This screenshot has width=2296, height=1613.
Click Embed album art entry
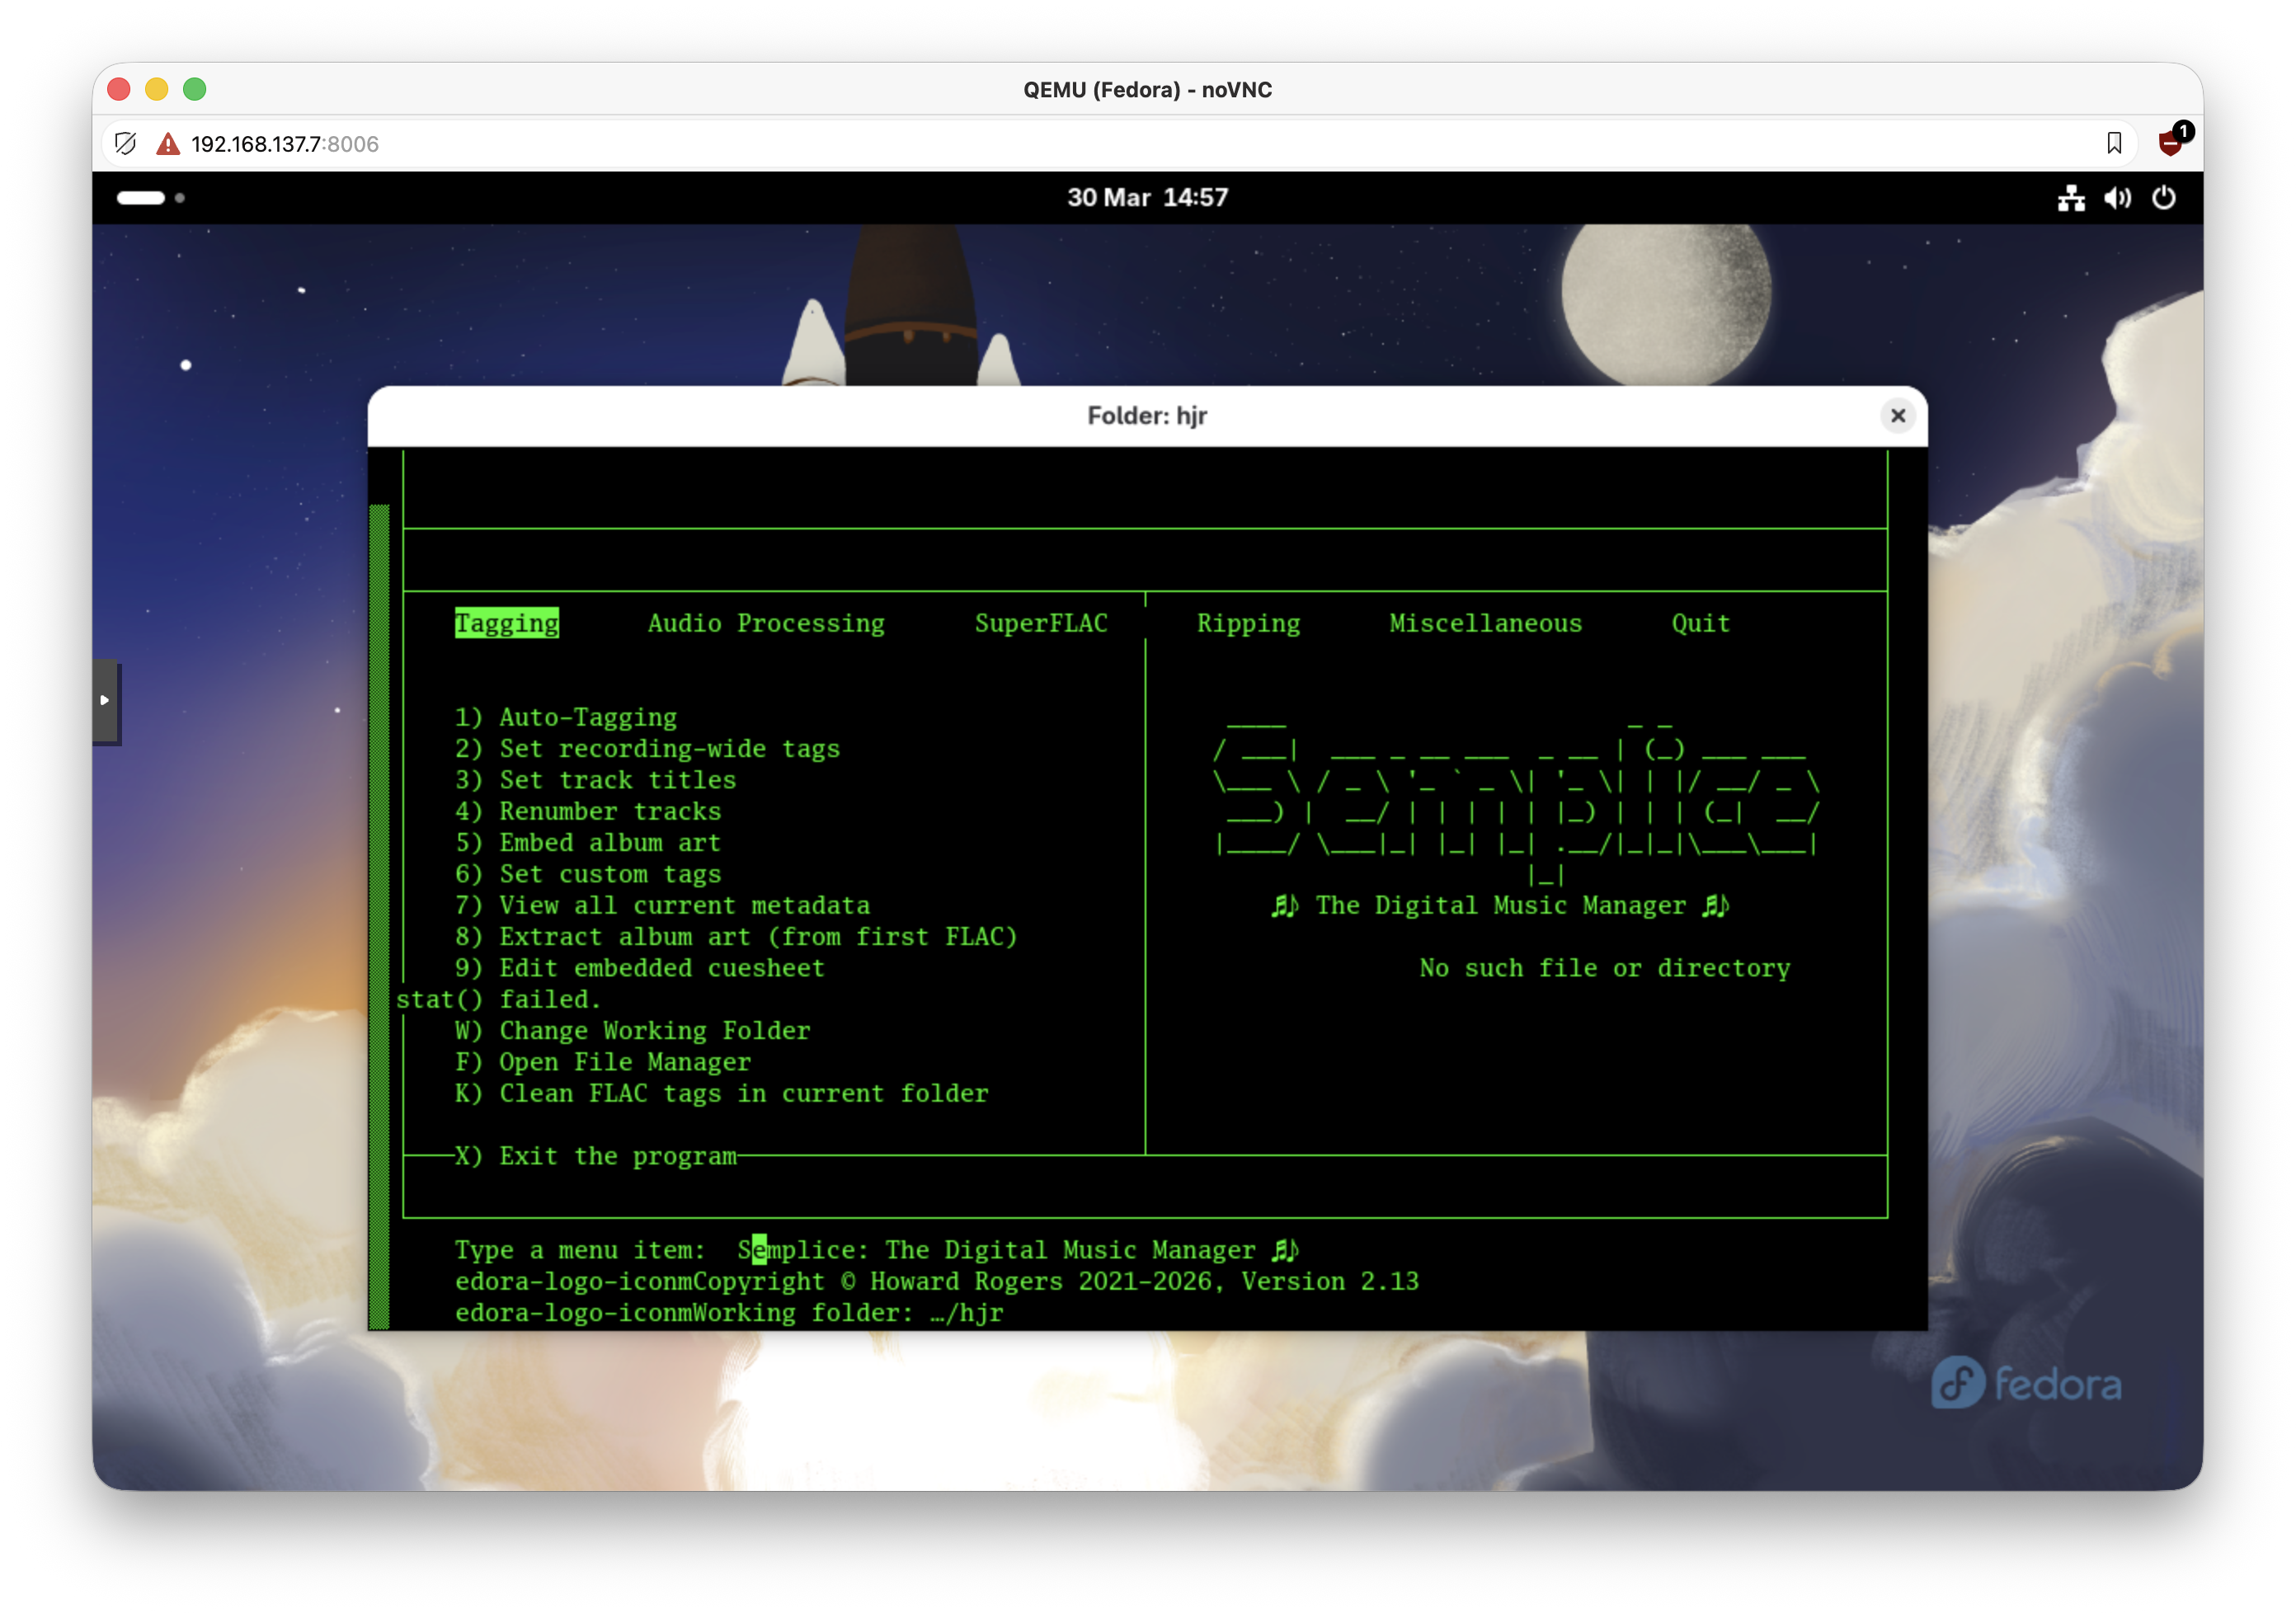[x=609, y=842]
